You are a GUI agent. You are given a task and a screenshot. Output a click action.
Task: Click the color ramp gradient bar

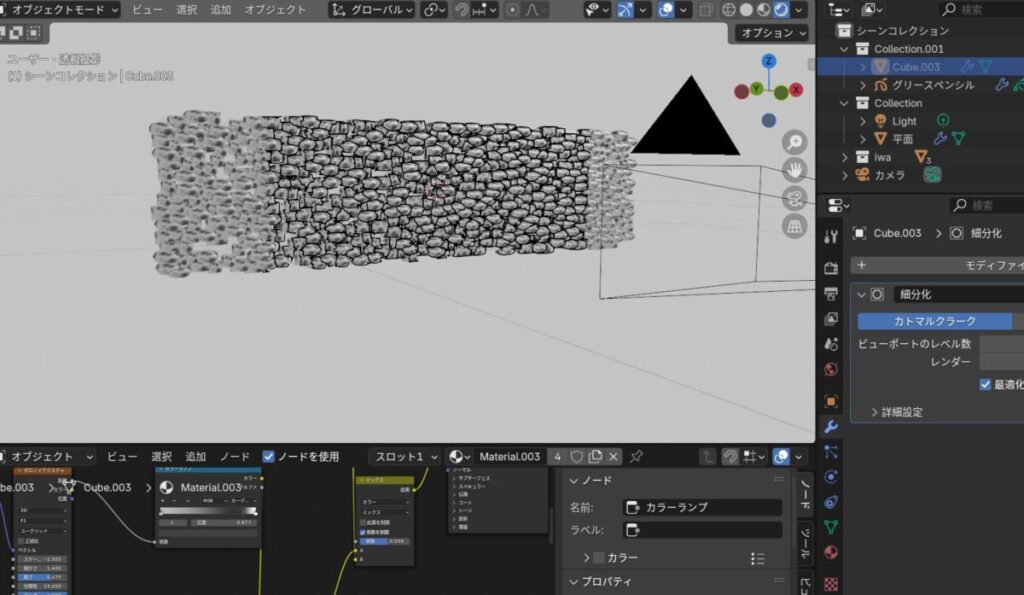pyautogui.click(x=208, y=512)
